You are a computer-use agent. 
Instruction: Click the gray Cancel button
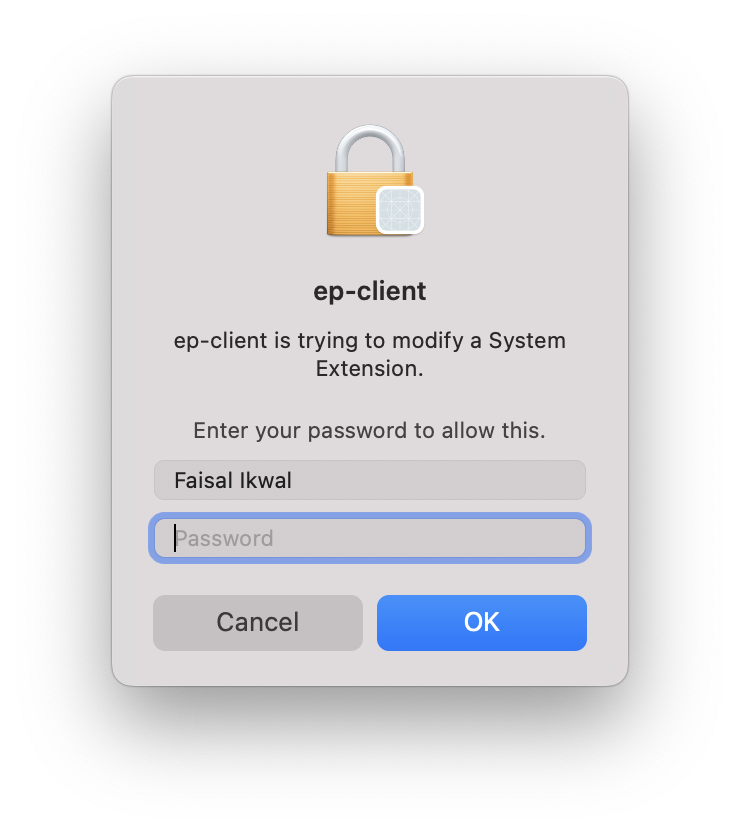(258, 622)
